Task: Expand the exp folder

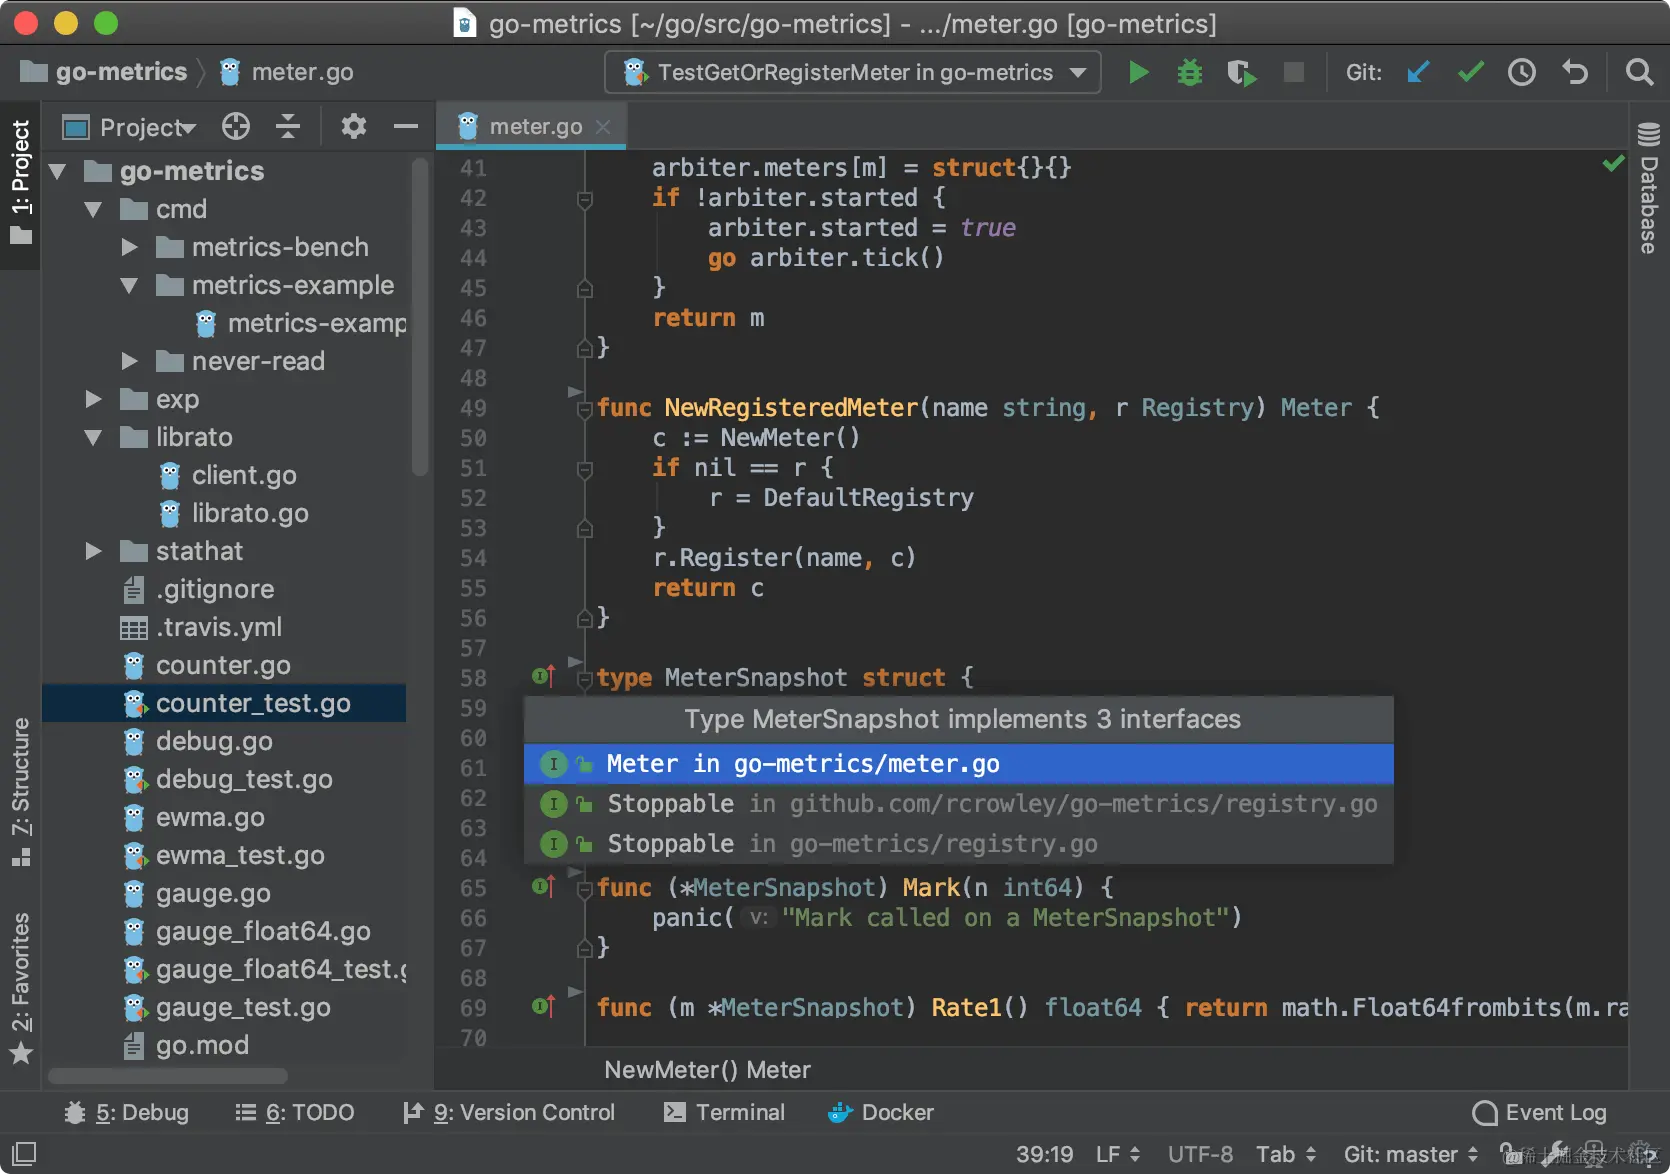Action: [x=94, y=399]
